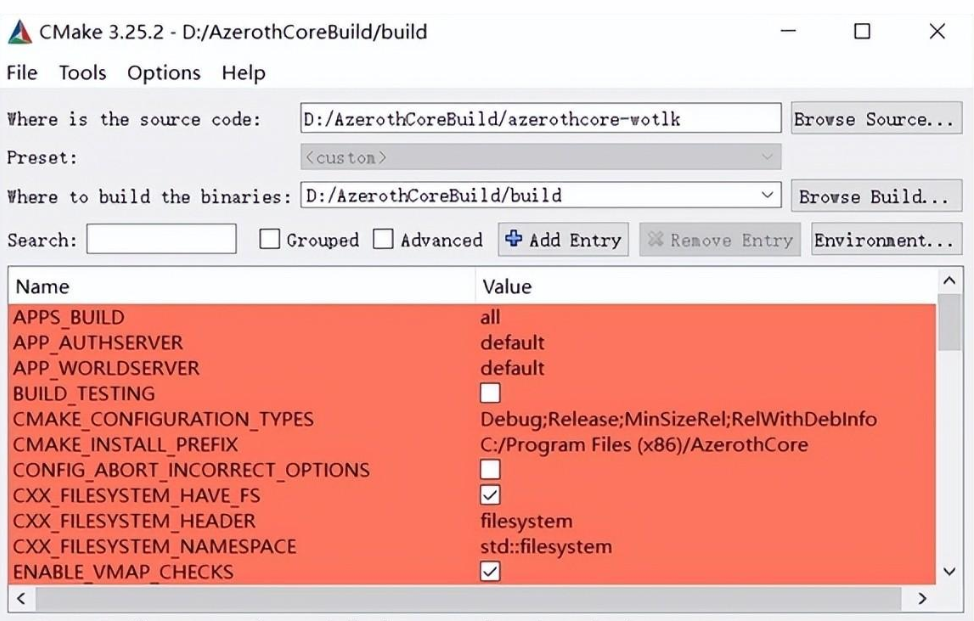The image size is (974, 621).
Task: Click the horizontal scrollbar left arrow
Action: pyautogui.click(x=22, y=598)
